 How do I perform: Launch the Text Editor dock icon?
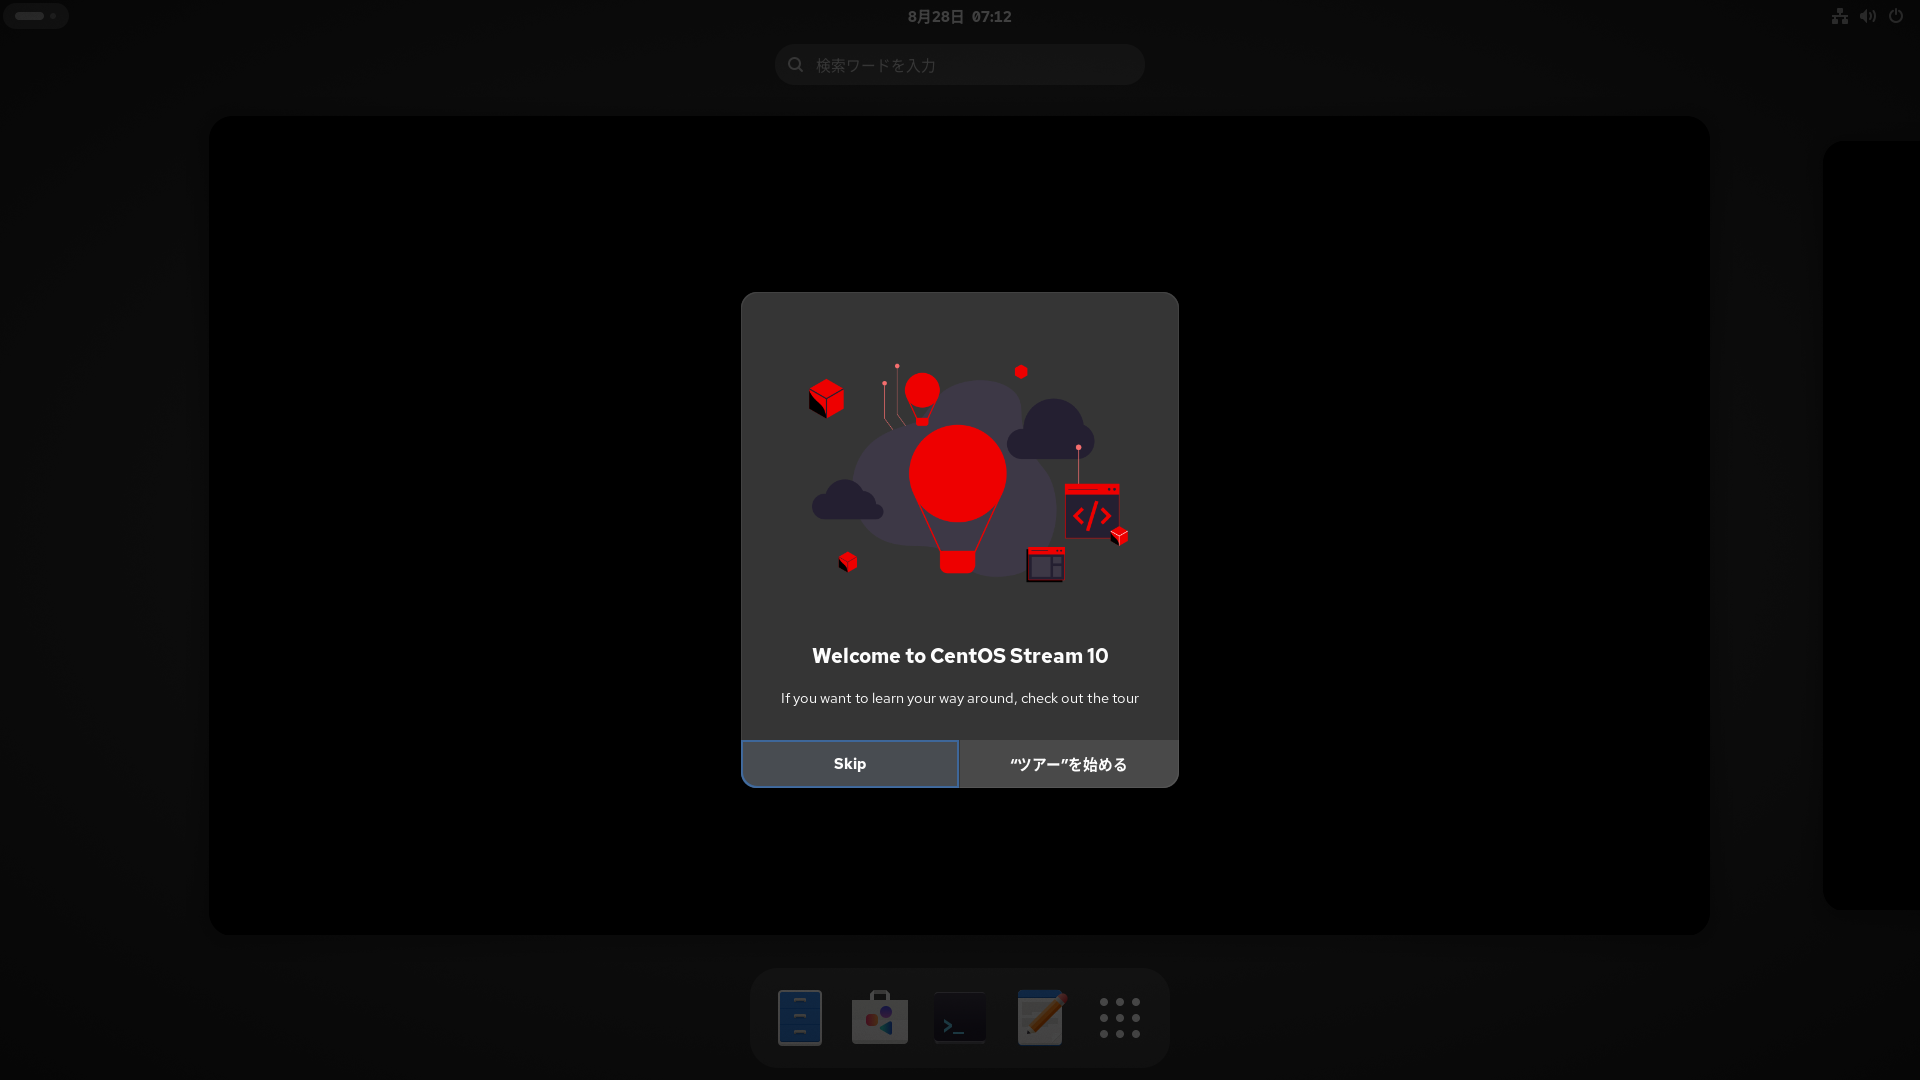coord(1040,1017)
